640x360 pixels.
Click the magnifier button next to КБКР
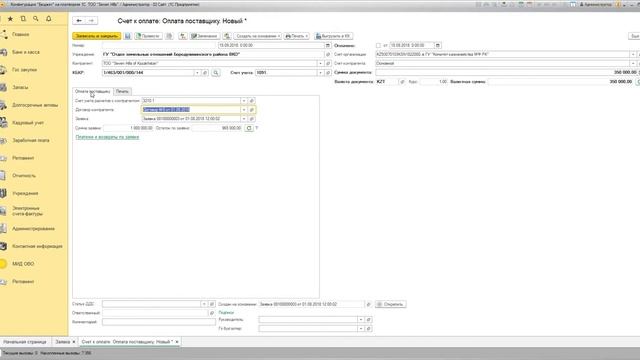tap(216, 73)
